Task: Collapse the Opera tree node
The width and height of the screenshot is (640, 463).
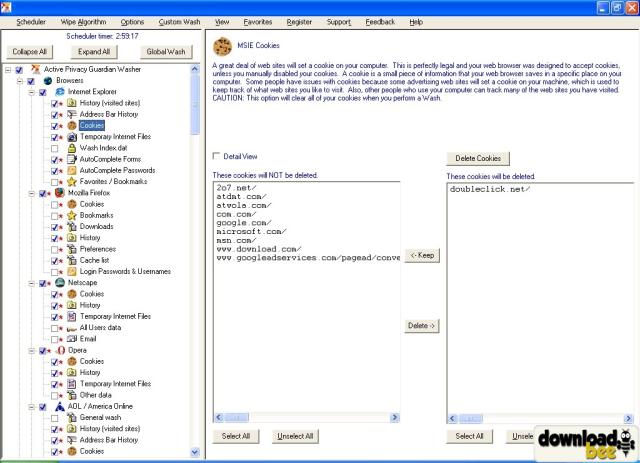Action: coord(31,351)
